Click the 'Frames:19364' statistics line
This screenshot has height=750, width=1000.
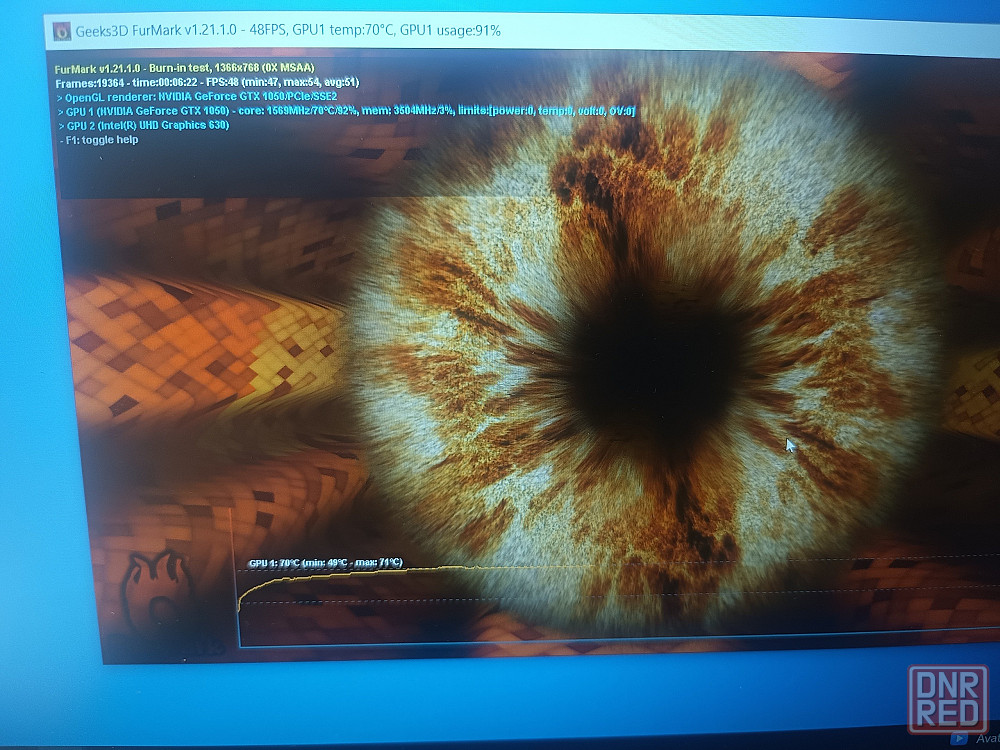pyautogui.click(x=207, y=82)
